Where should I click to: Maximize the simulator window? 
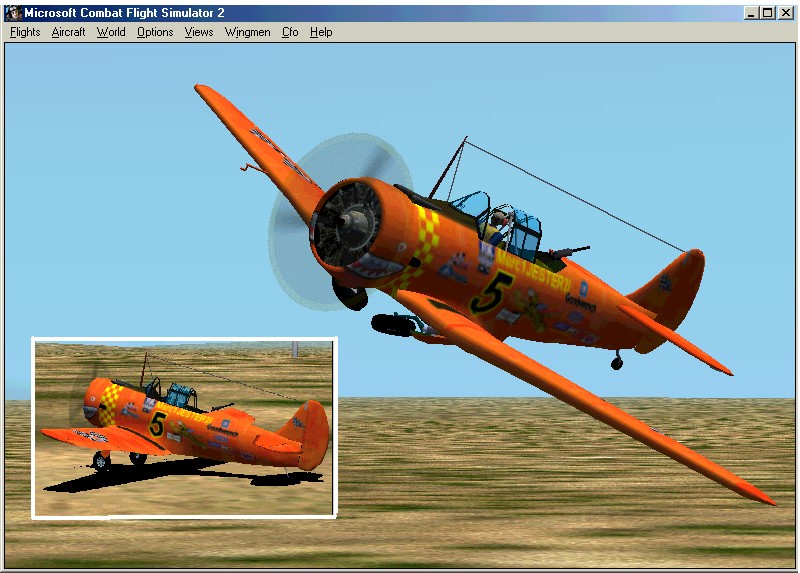coord(768,13)
